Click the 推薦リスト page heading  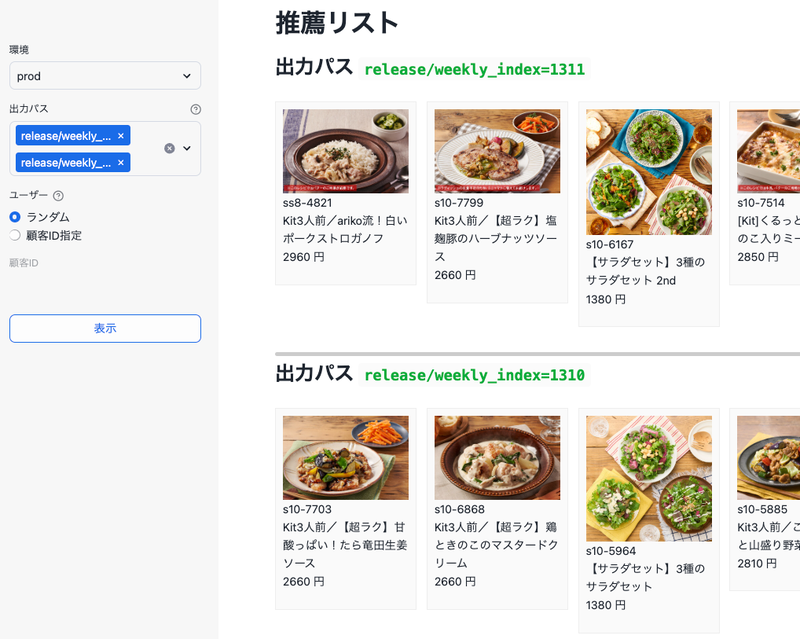[337, 23]
